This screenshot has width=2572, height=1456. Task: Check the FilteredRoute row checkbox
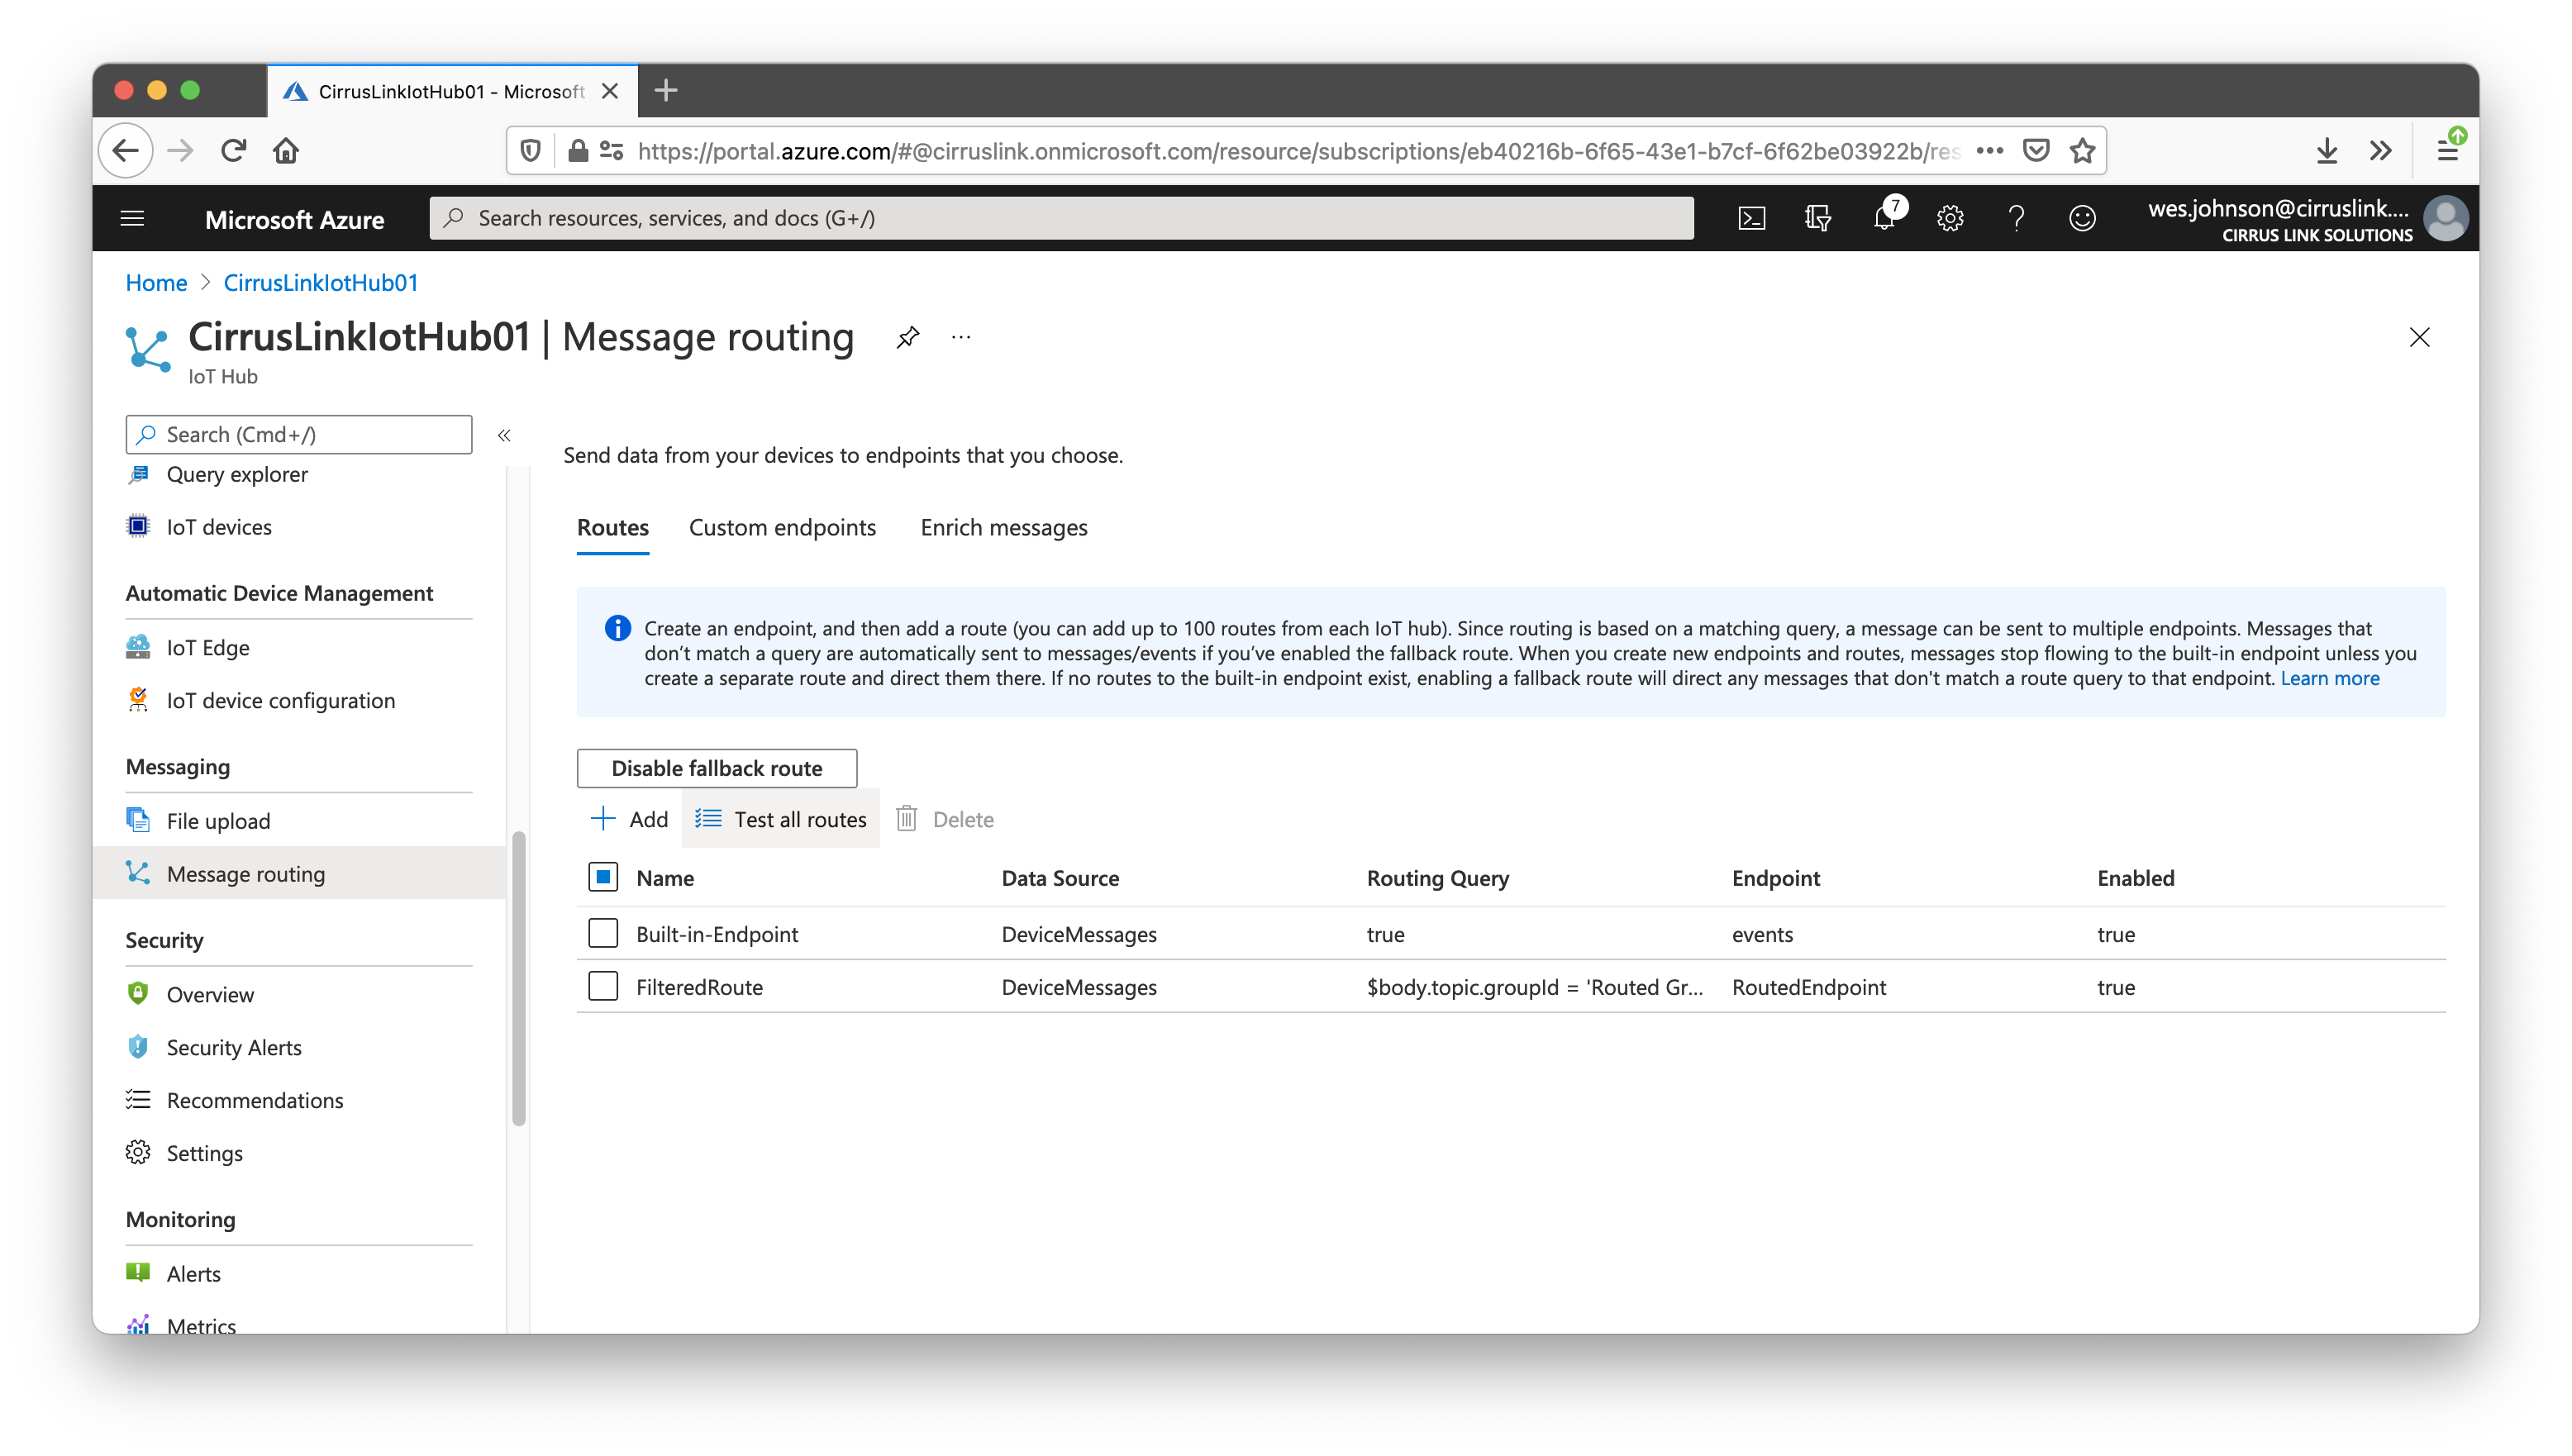(603, 986)
